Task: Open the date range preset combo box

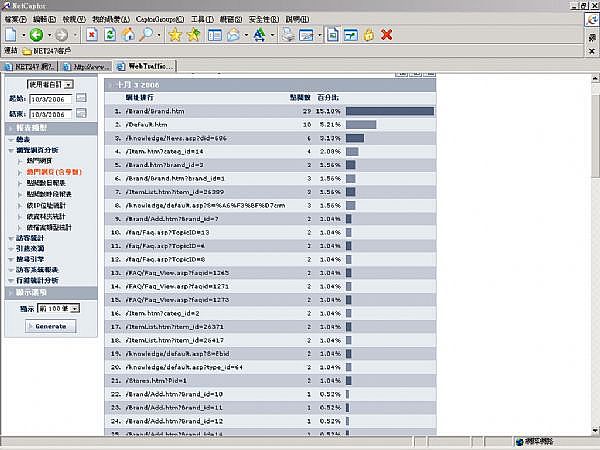Action: (x=50, y=84)
